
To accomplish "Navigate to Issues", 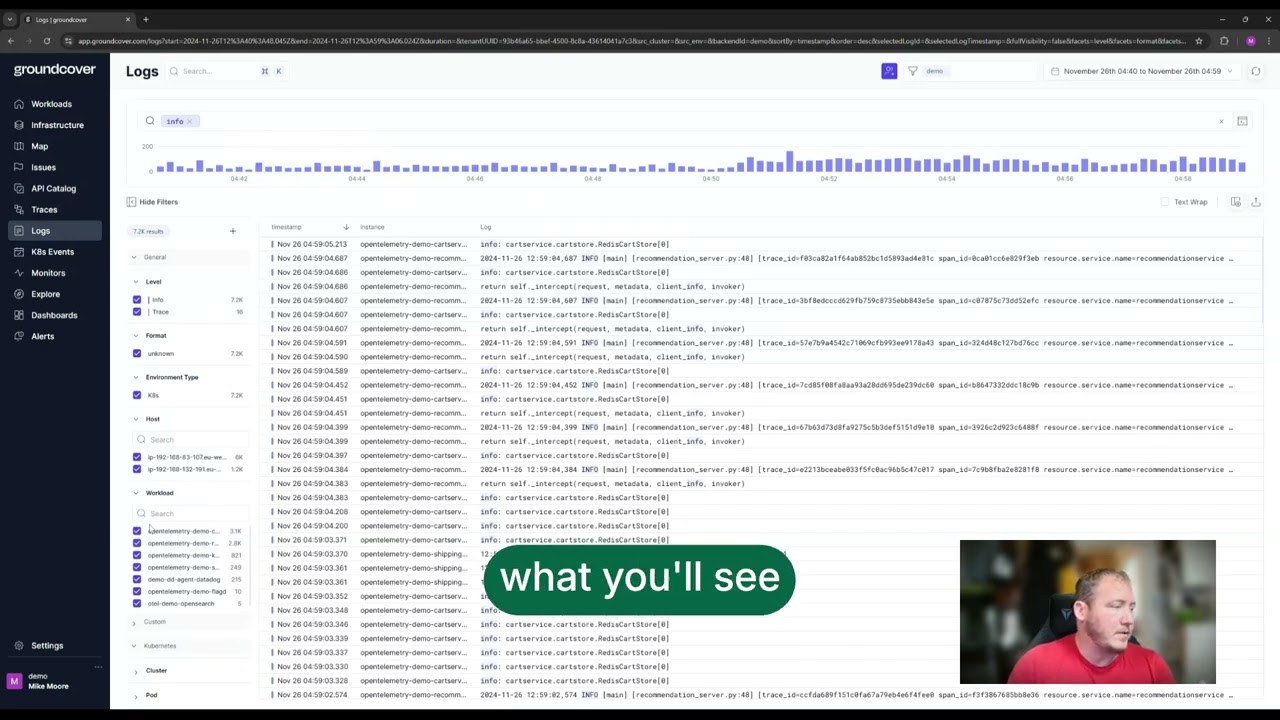I will pyautogui.click(x=43, y=167).
